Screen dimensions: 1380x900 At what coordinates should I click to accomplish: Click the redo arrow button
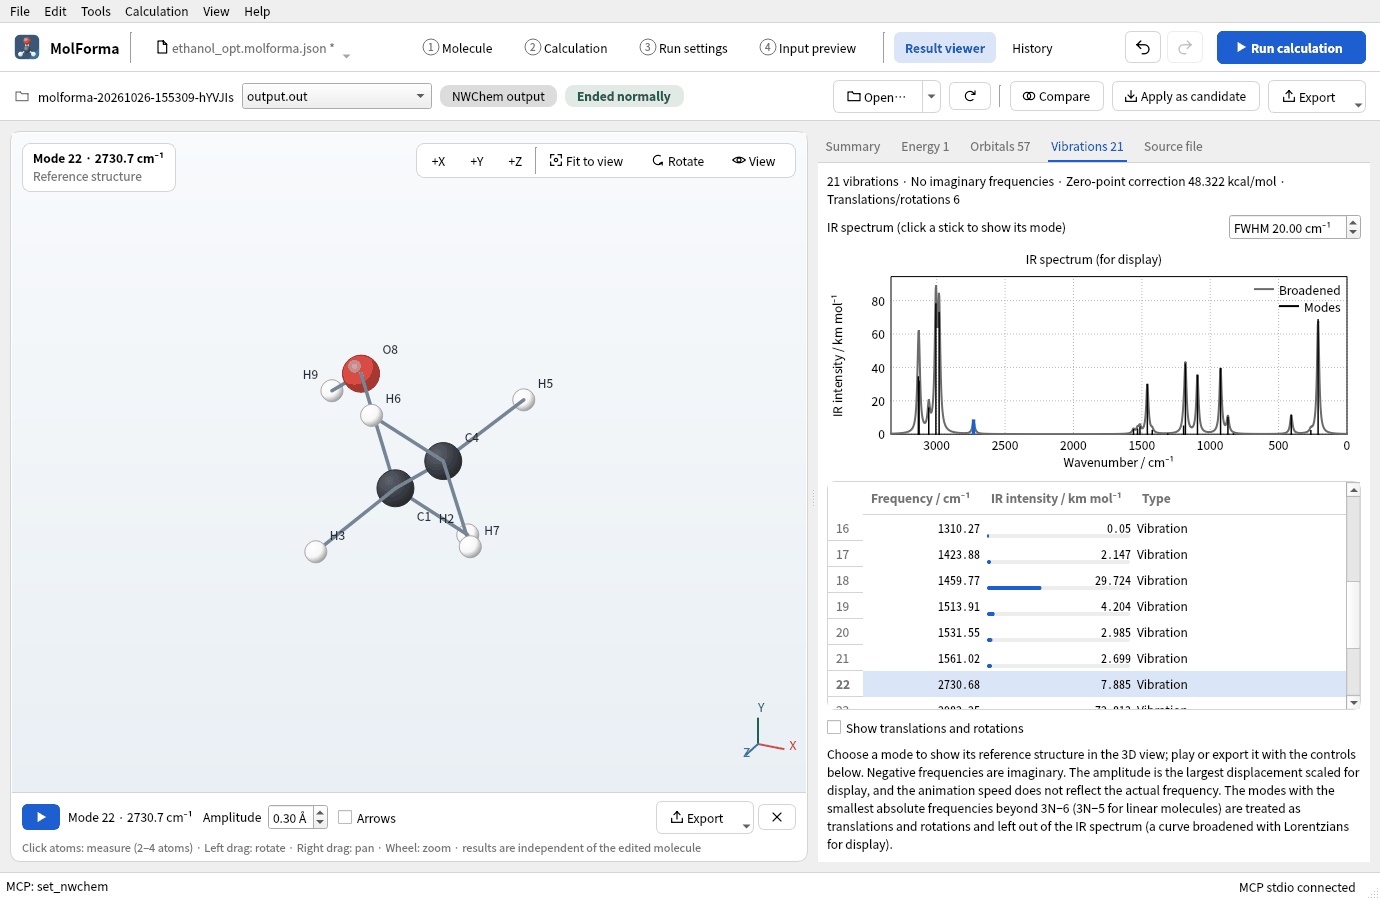(1185, 47)
